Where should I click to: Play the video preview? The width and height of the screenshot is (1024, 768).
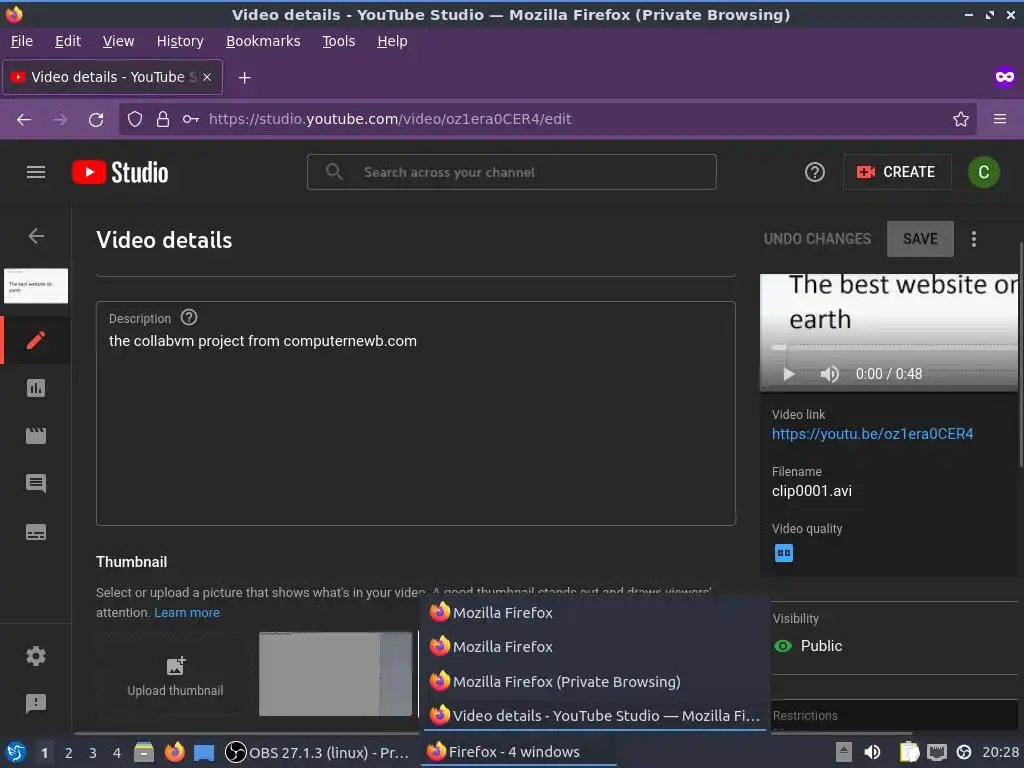tap(788, 374)
